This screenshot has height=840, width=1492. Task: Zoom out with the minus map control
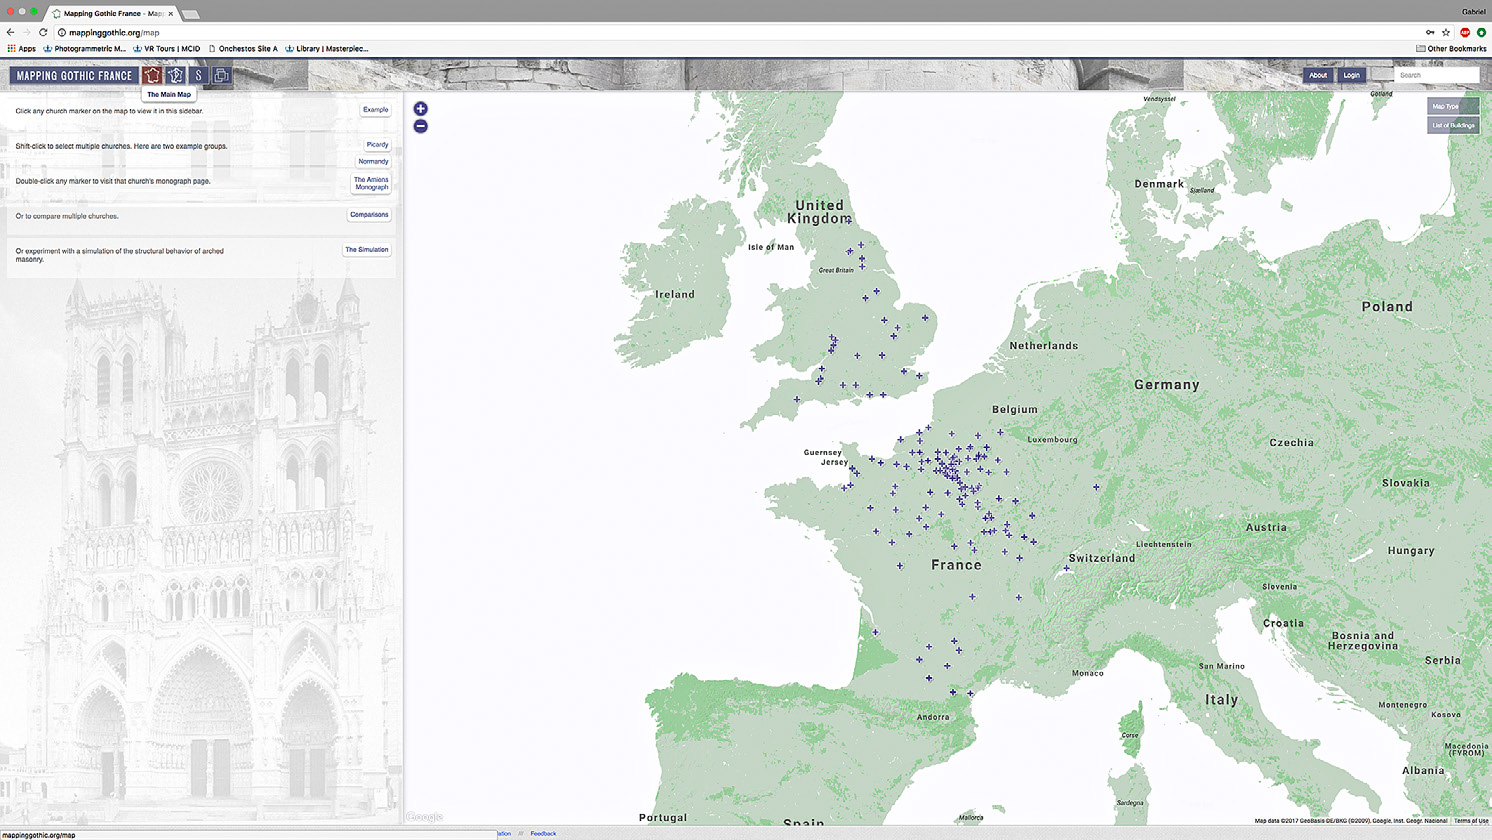click(421, 126)
